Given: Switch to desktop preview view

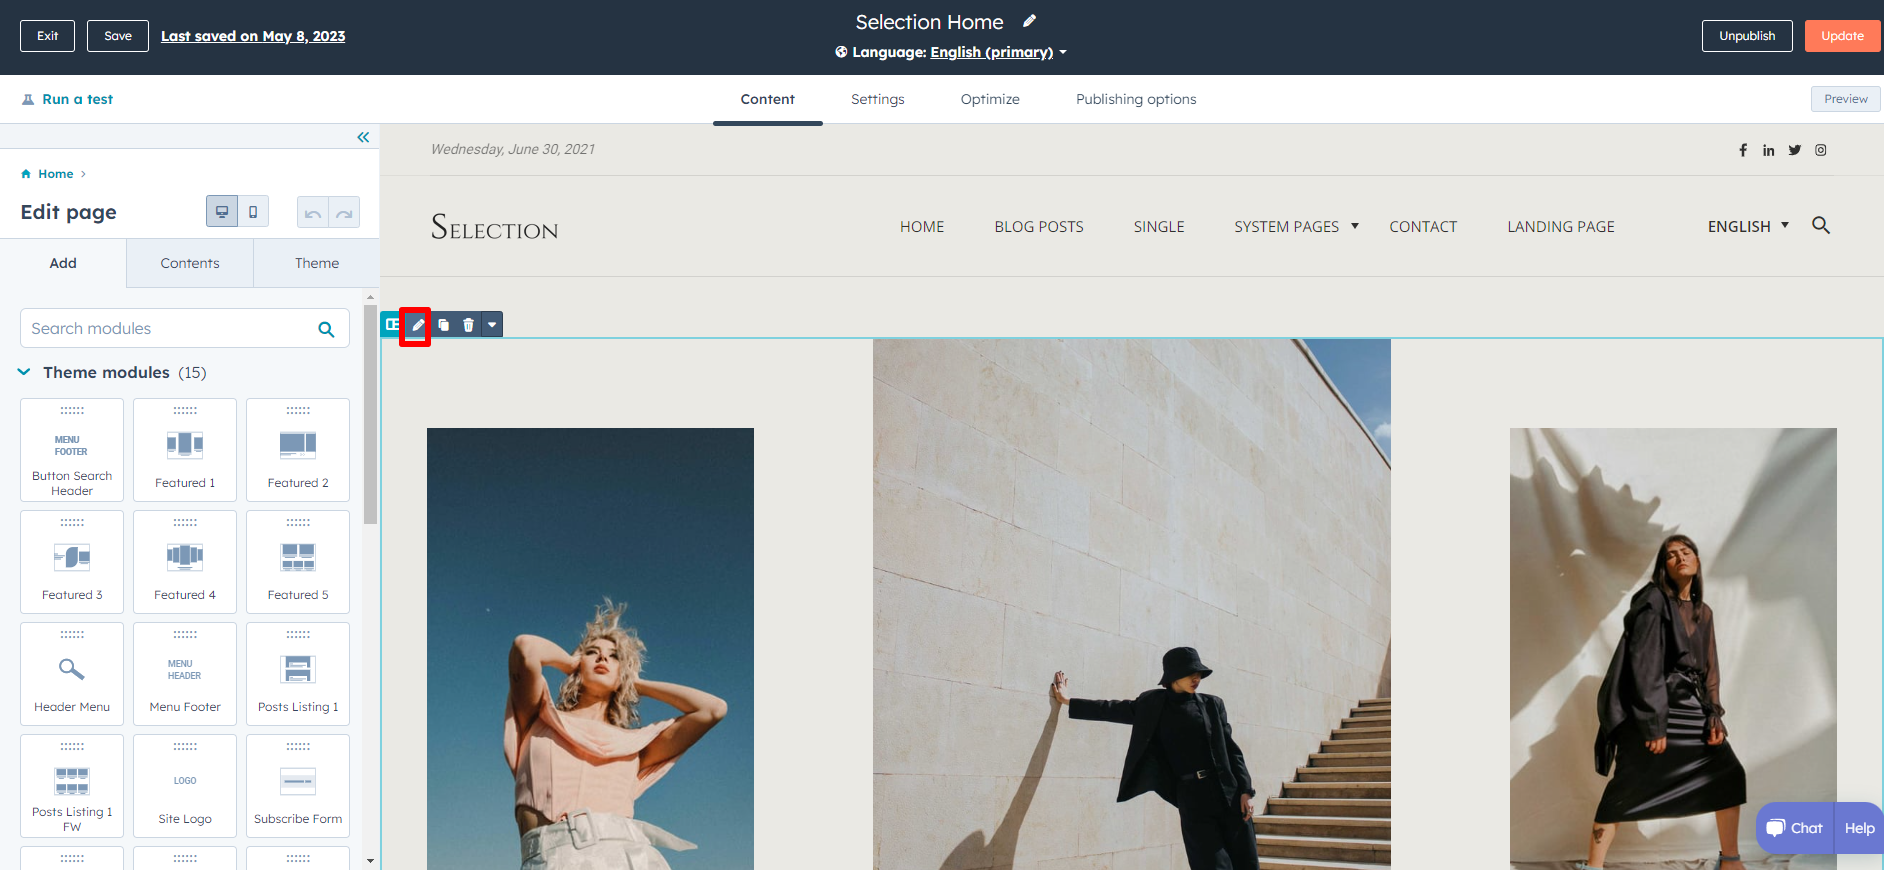Looking at the screenshot, I should 222,212.
